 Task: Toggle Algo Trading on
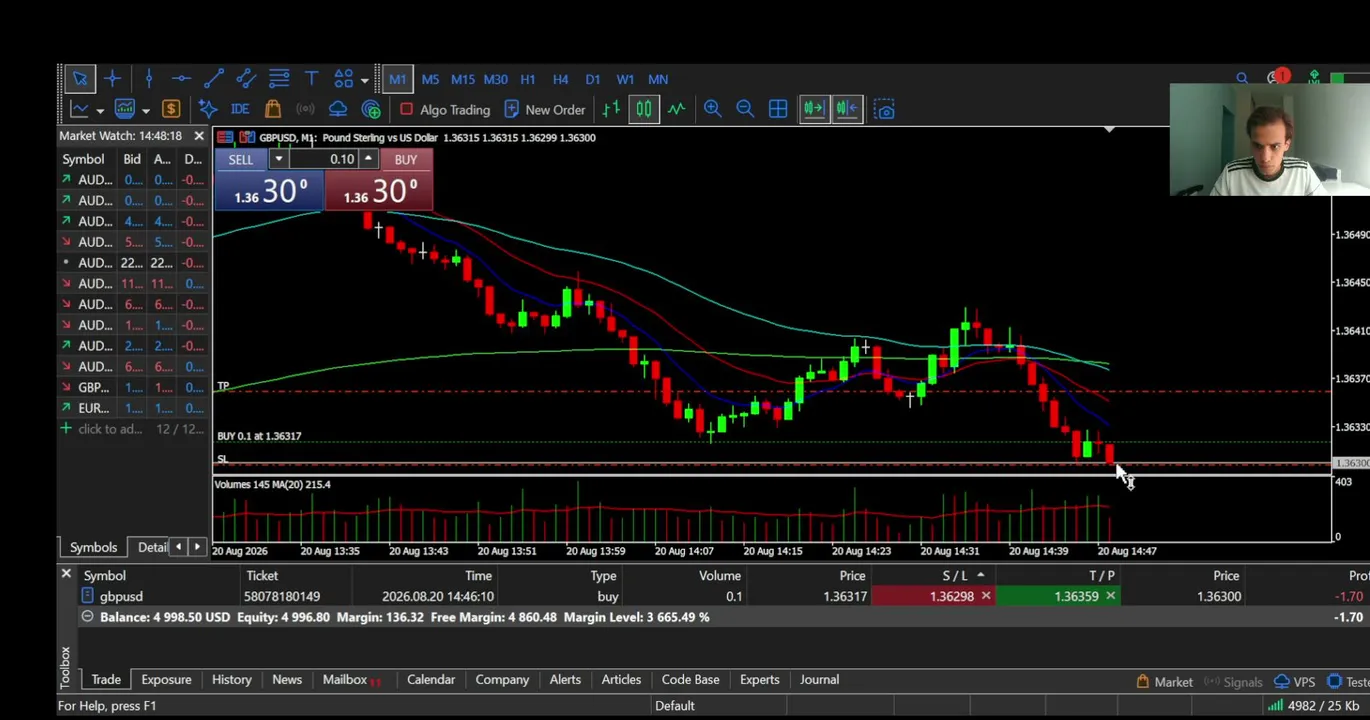tap(445, 110)
